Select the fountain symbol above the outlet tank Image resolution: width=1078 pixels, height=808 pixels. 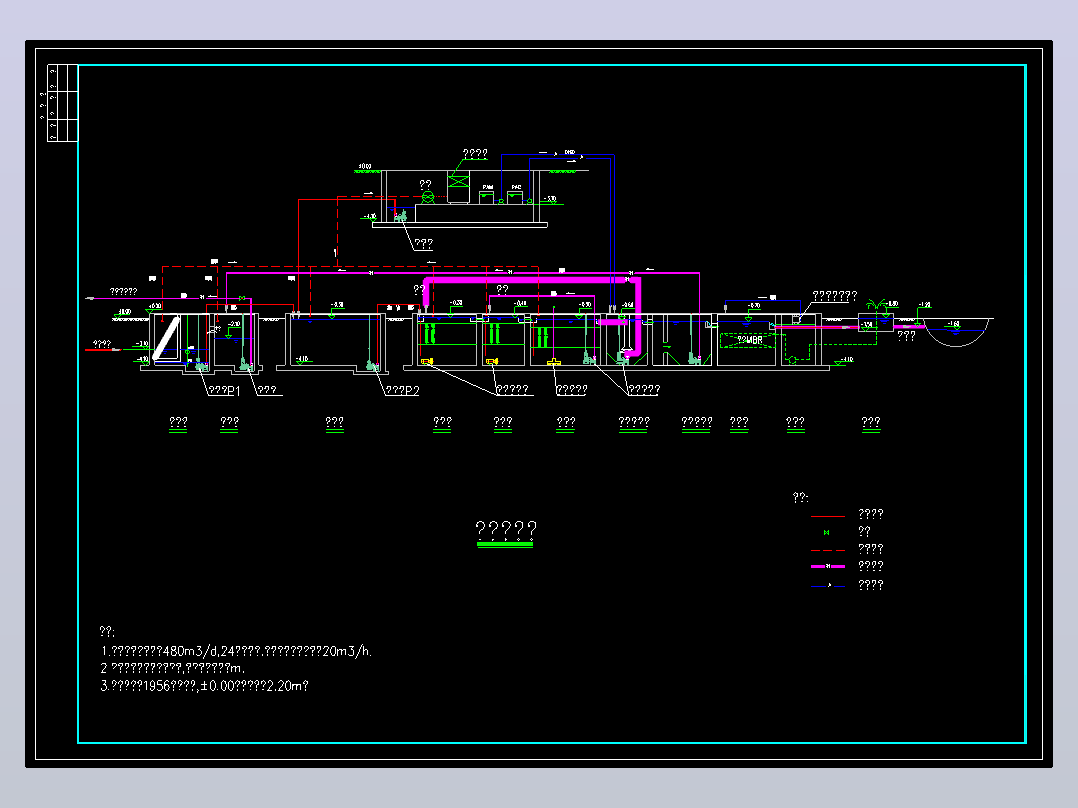pos(876,305)
